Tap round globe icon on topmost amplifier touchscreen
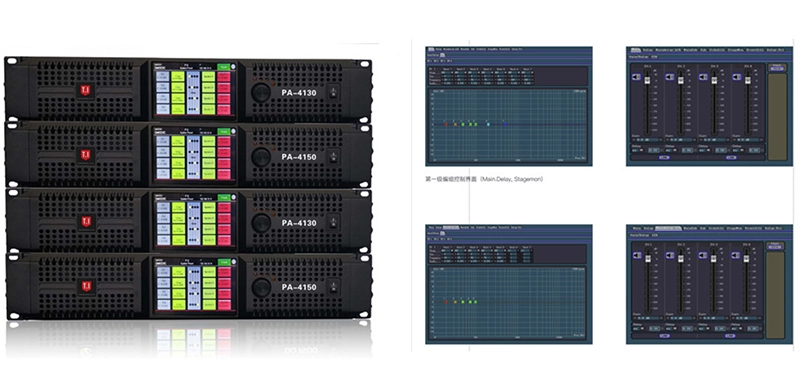This screenshot has height=387, width=800. pos(233,66)
